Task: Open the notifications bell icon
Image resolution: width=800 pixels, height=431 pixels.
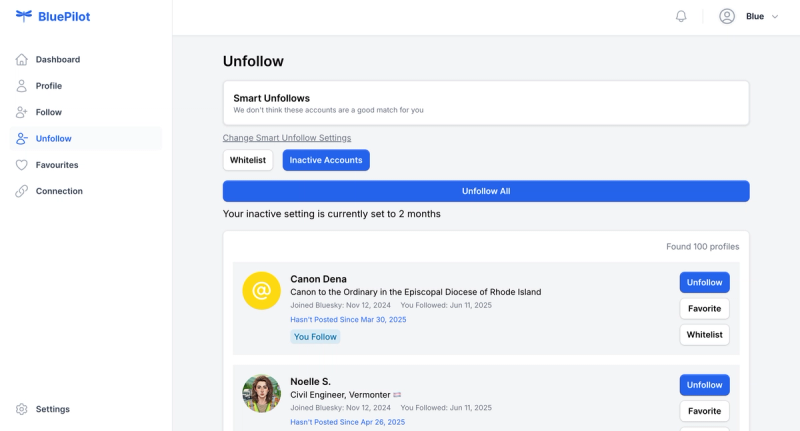Action: click(681, 16)
